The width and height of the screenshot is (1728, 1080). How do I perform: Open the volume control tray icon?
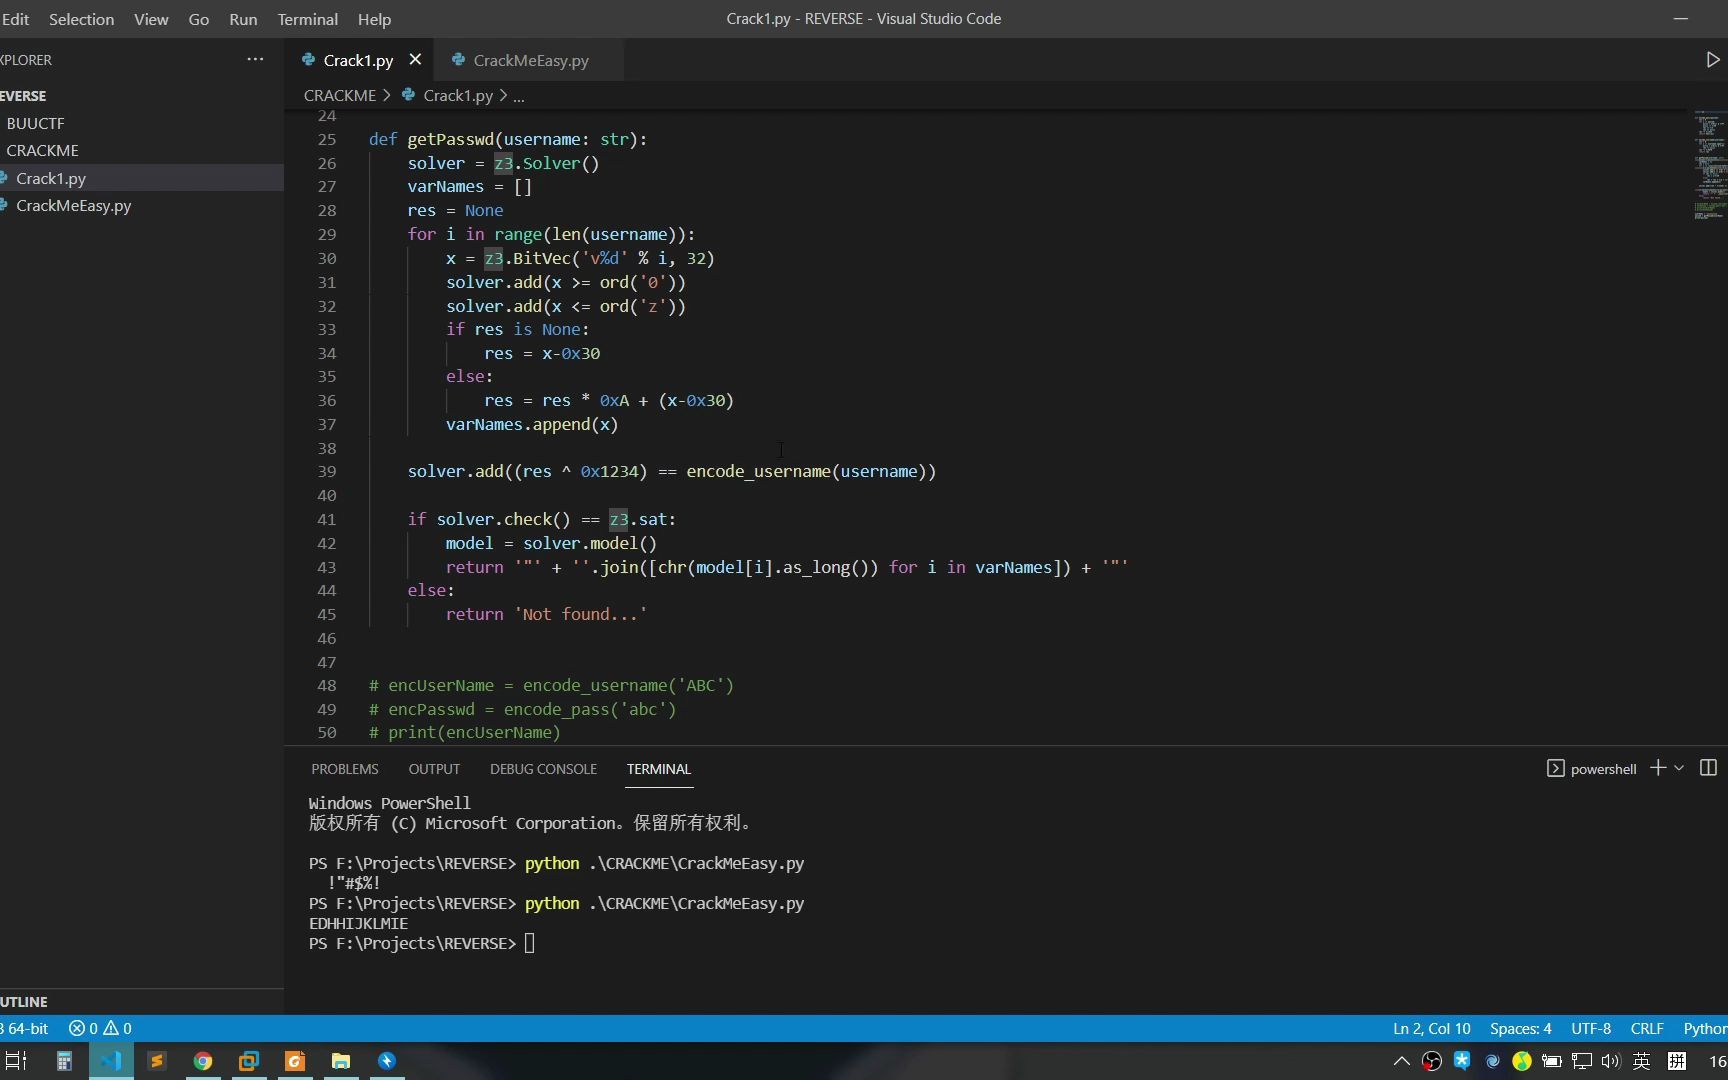(1610, 1061)
